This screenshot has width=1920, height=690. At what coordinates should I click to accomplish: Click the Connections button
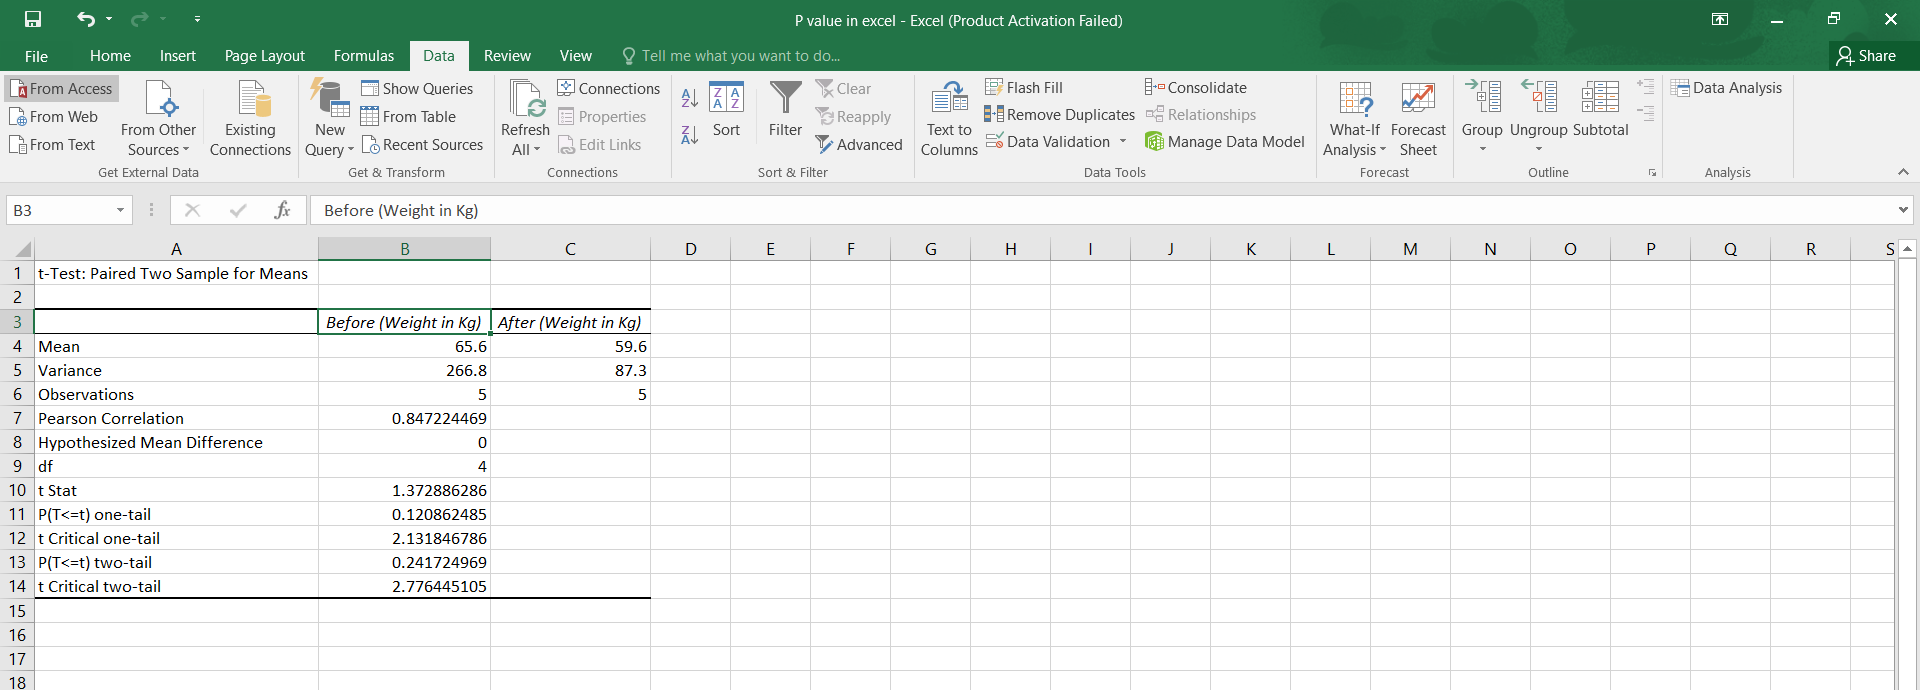tap(609, 89)
